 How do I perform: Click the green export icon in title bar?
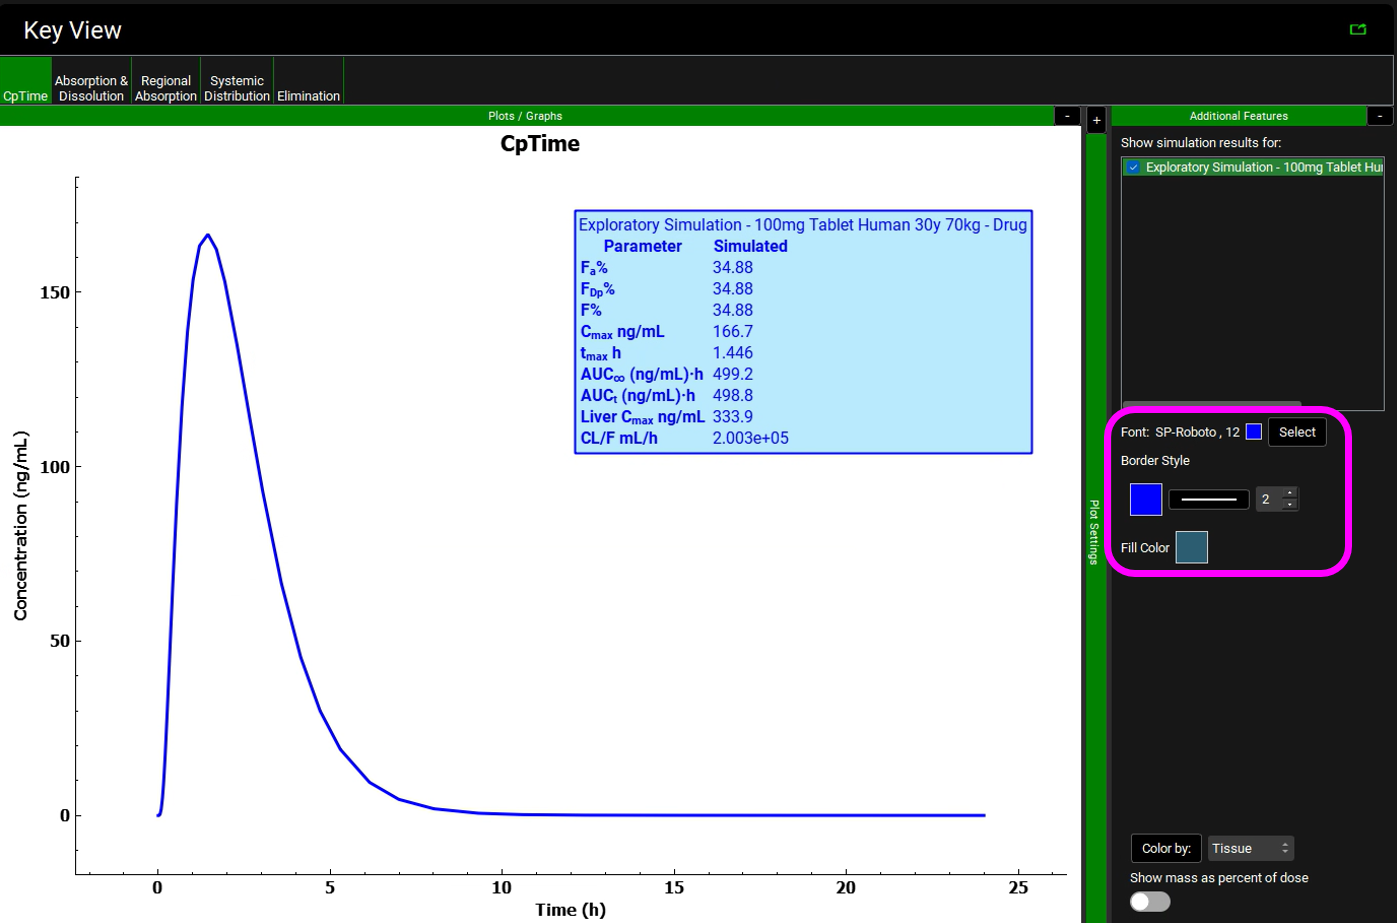pyautogui.click(x=1357, y=29)
